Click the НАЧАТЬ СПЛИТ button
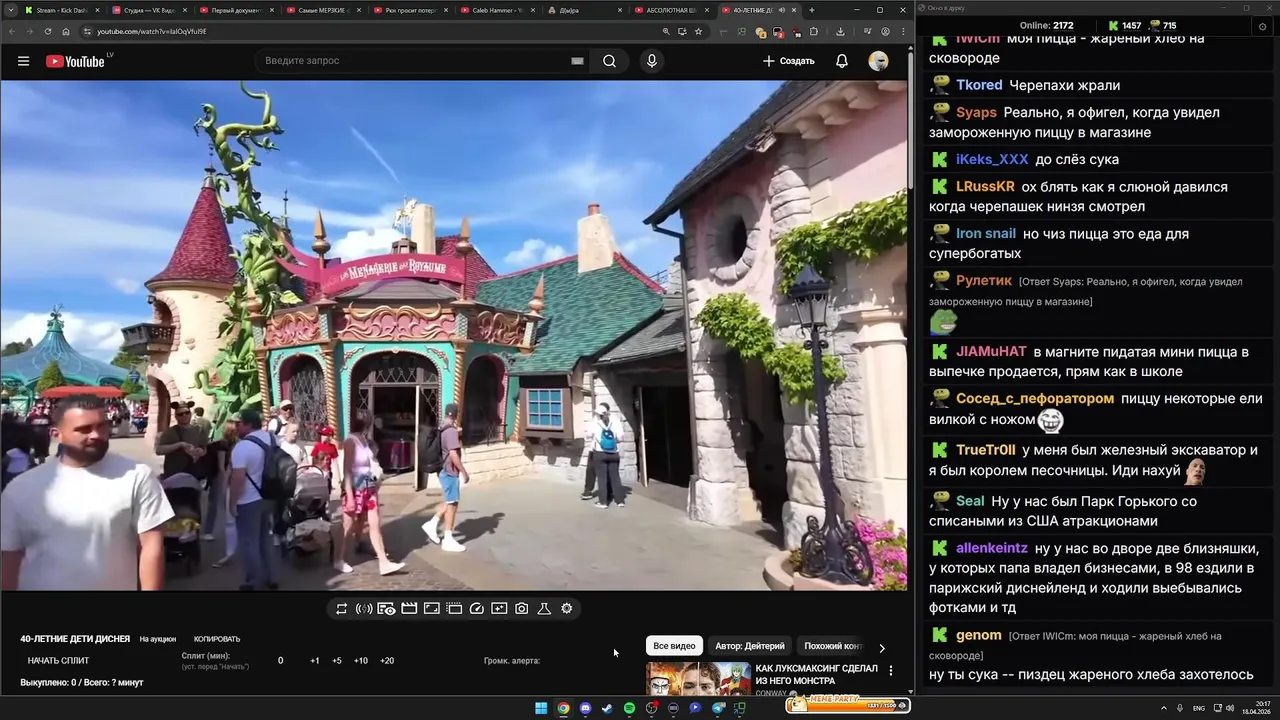 pos(58,661)
